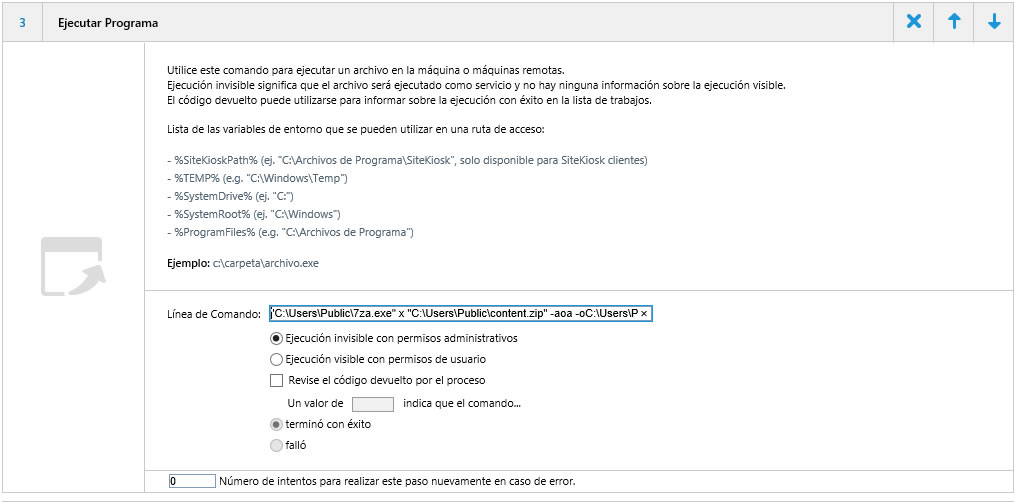Move the Ejecutar Programa step down

point(994,21)
